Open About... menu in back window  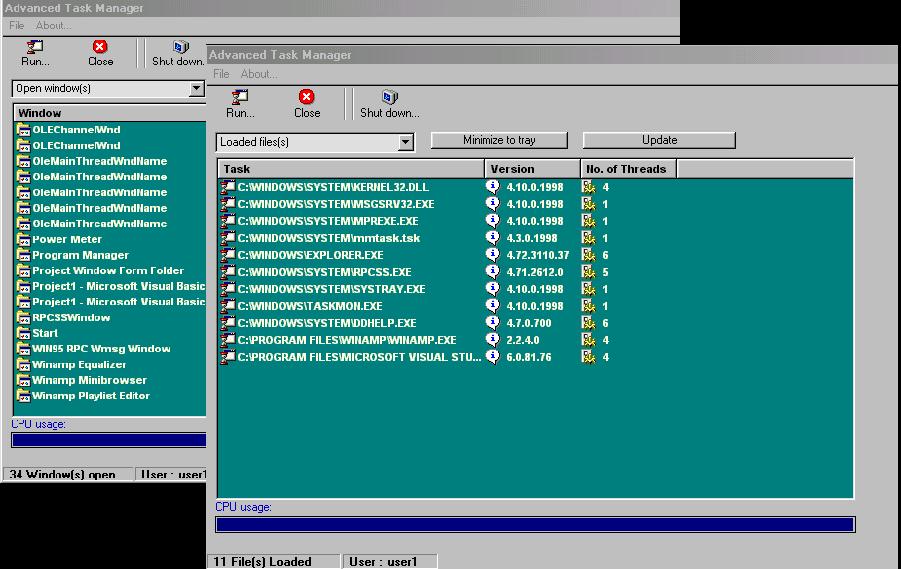point(53,25)
